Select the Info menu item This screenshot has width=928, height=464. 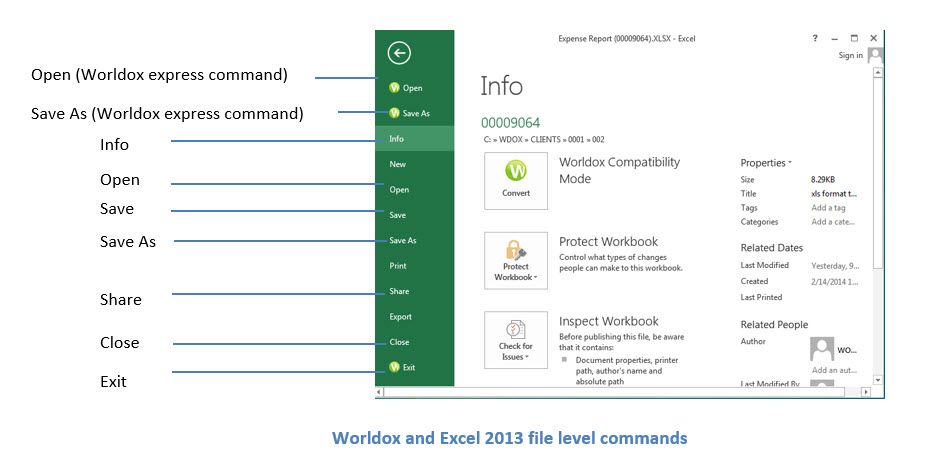(415, 138)
